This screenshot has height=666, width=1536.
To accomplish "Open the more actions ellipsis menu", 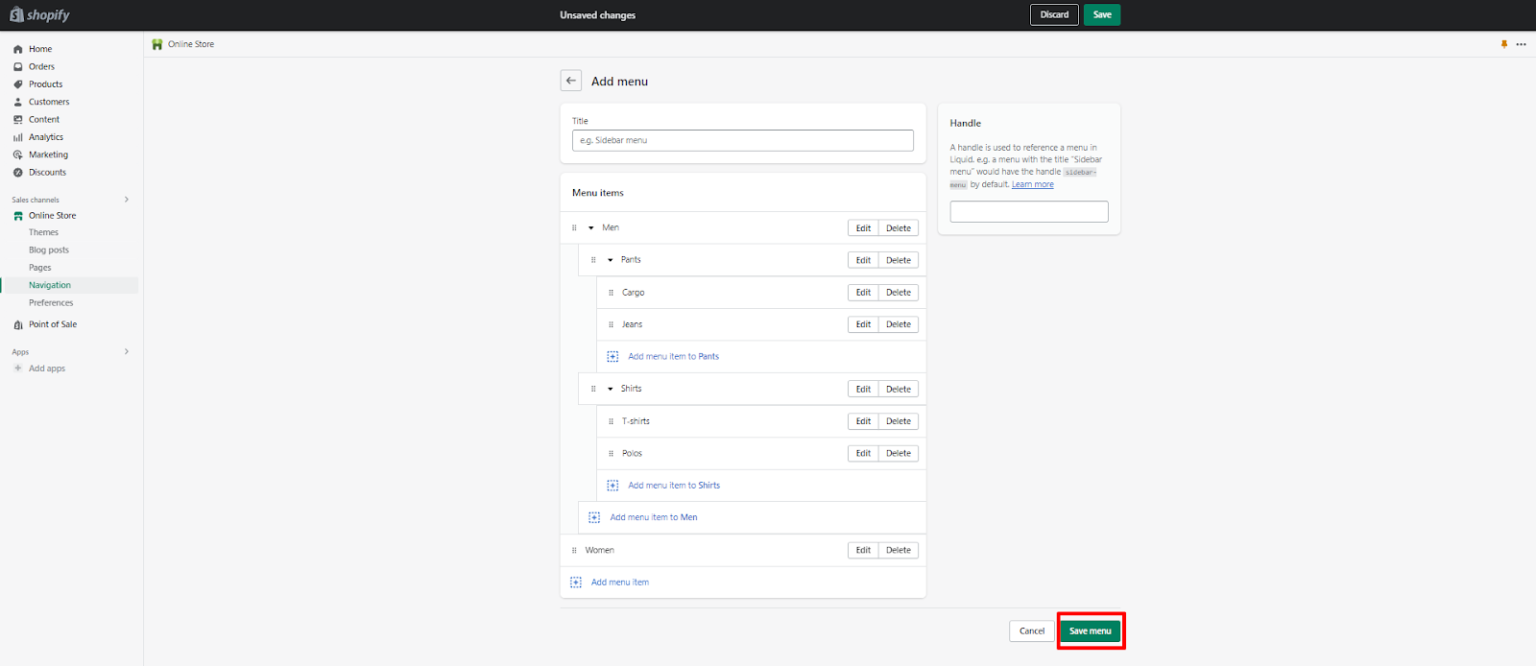I will [1522, 44].
